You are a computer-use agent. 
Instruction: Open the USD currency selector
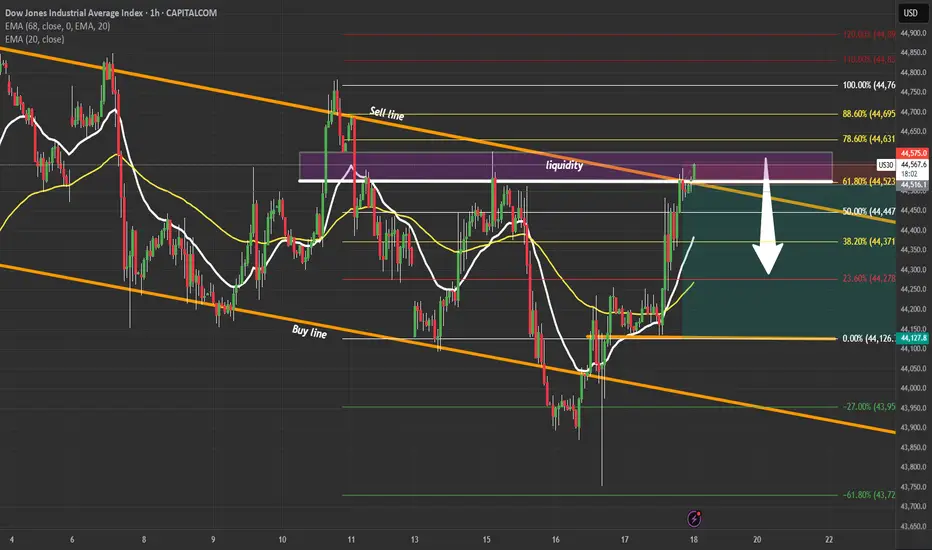coord(910,12)
